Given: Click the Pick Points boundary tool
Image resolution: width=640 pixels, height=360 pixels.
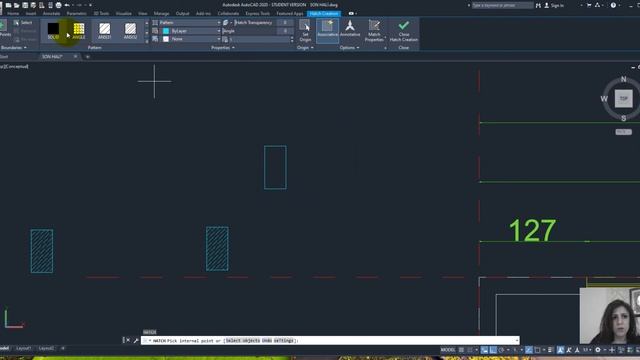Looking at the screenshot, I should tap(4, 29).
